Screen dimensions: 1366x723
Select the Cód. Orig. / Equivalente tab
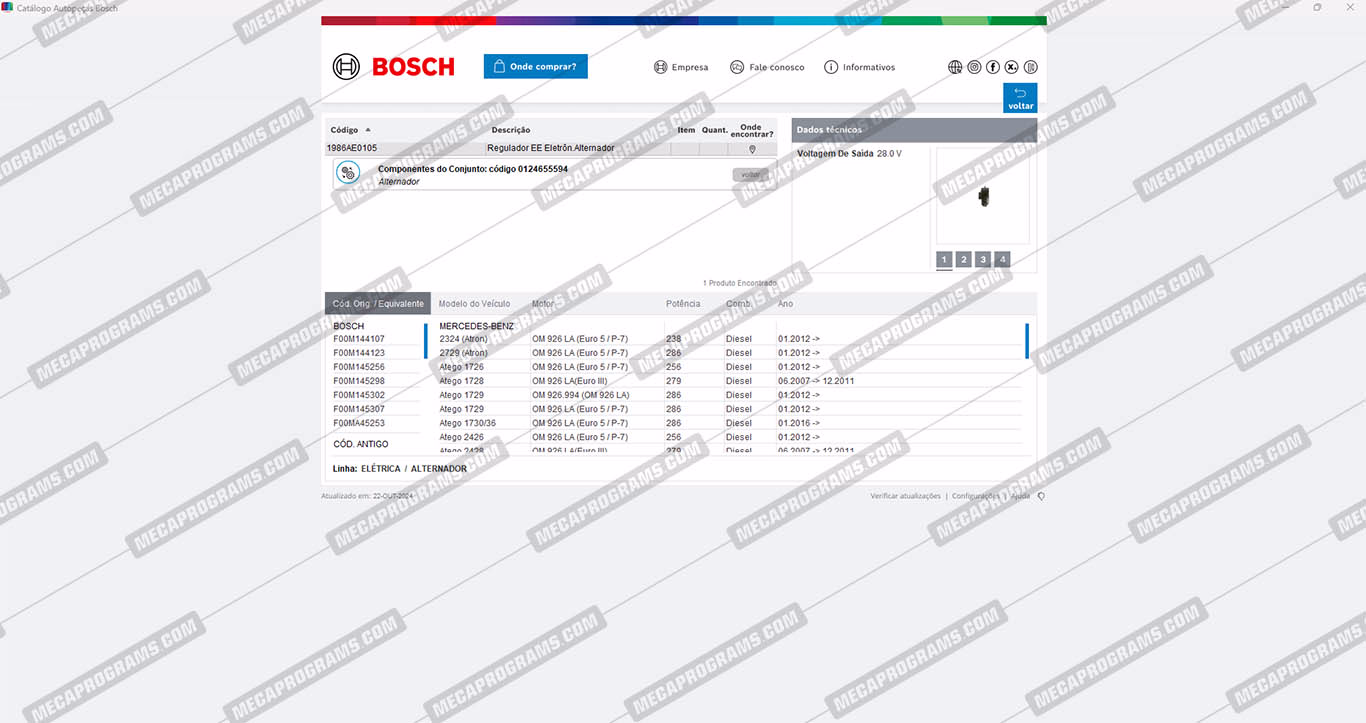(x=378, y=304)
